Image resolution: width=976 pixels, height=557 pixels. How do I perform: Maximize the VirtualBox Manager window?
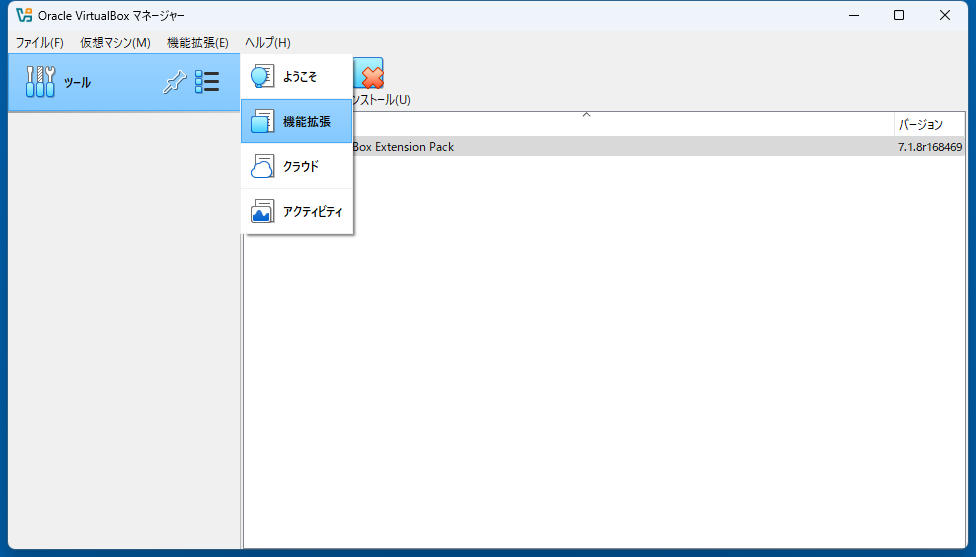click(899, 15)
